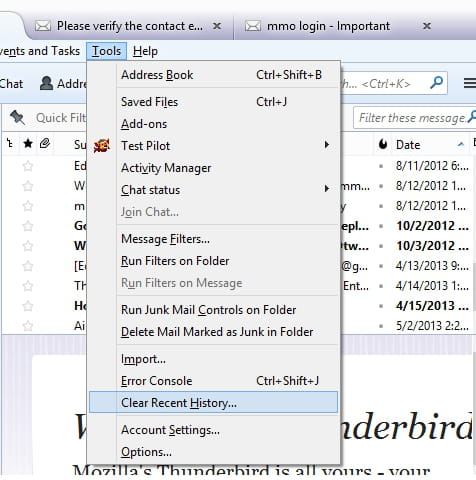Sort messages by Date column header
This screenshot has width=476, height=480.
point(429,145)
